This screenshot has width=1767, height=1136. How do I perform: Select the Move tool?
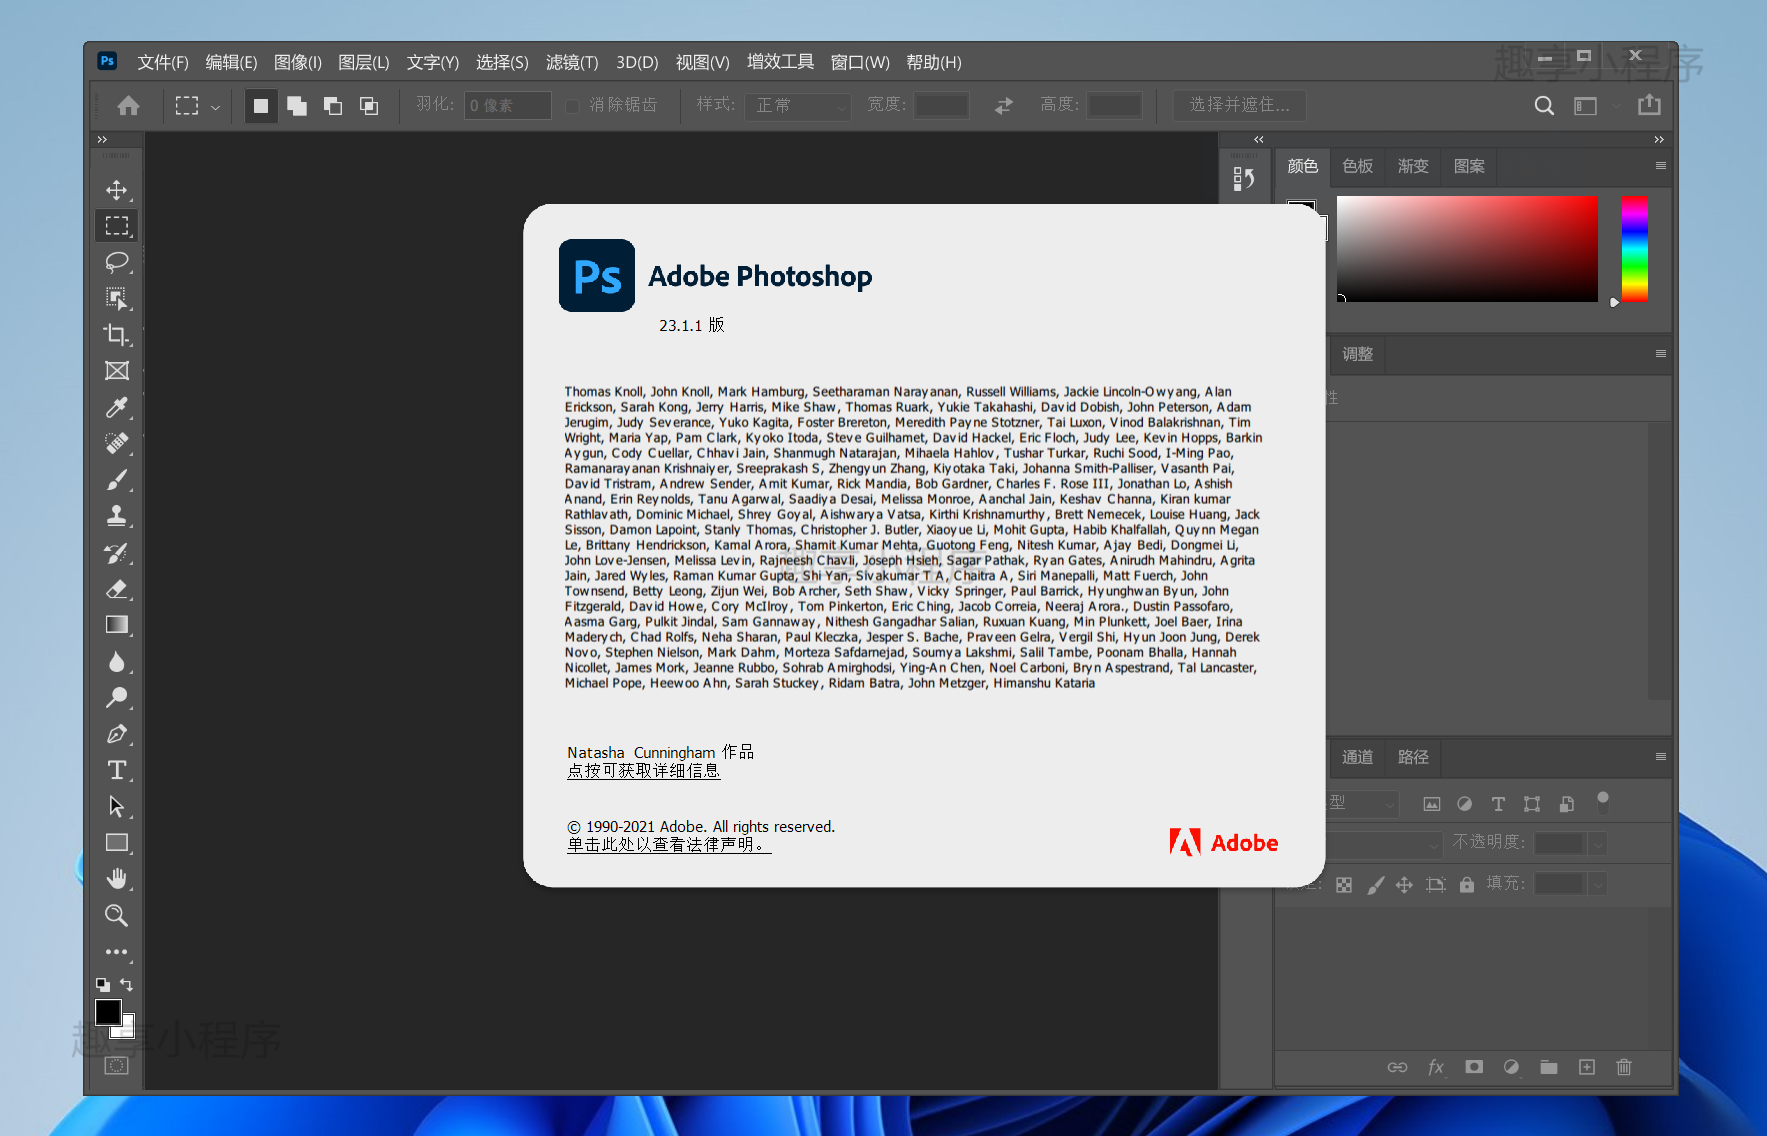[117, 190]
